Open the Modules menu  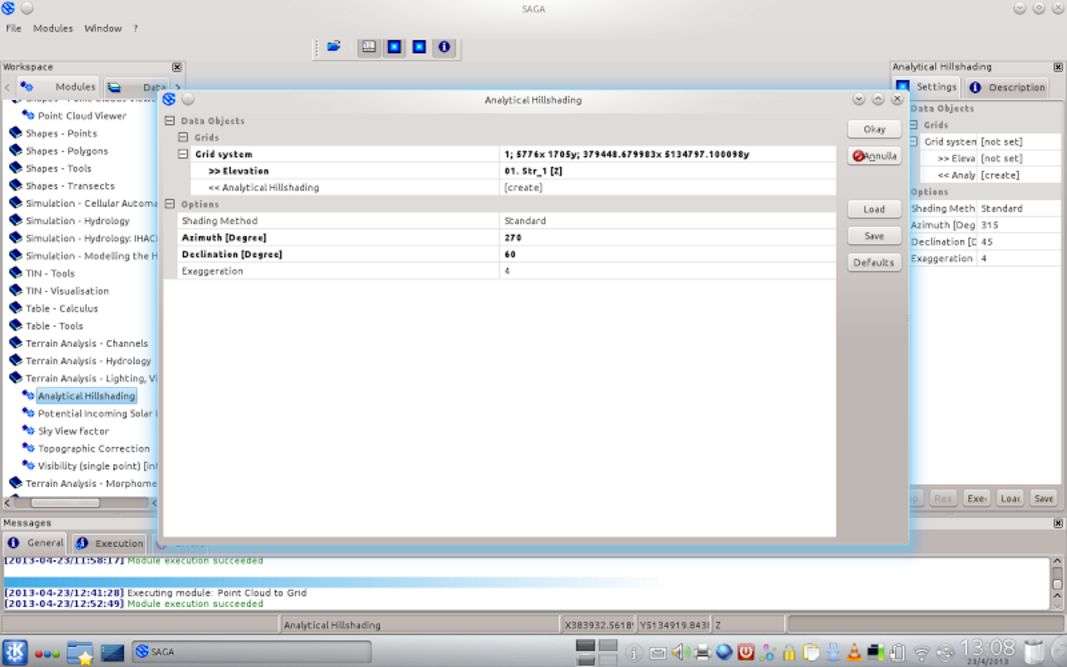click(x=53, y=28)
